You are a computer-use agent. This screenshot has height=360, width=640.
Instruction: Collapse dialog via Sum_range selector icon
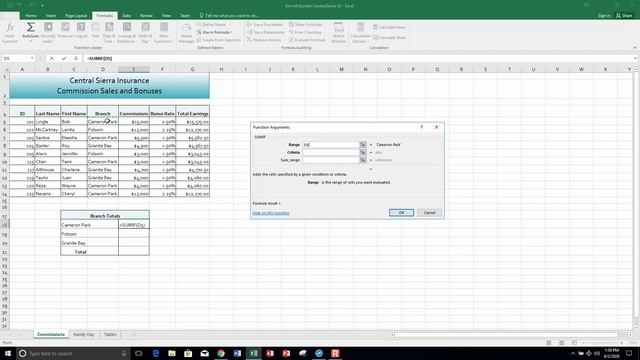[363, 160]
